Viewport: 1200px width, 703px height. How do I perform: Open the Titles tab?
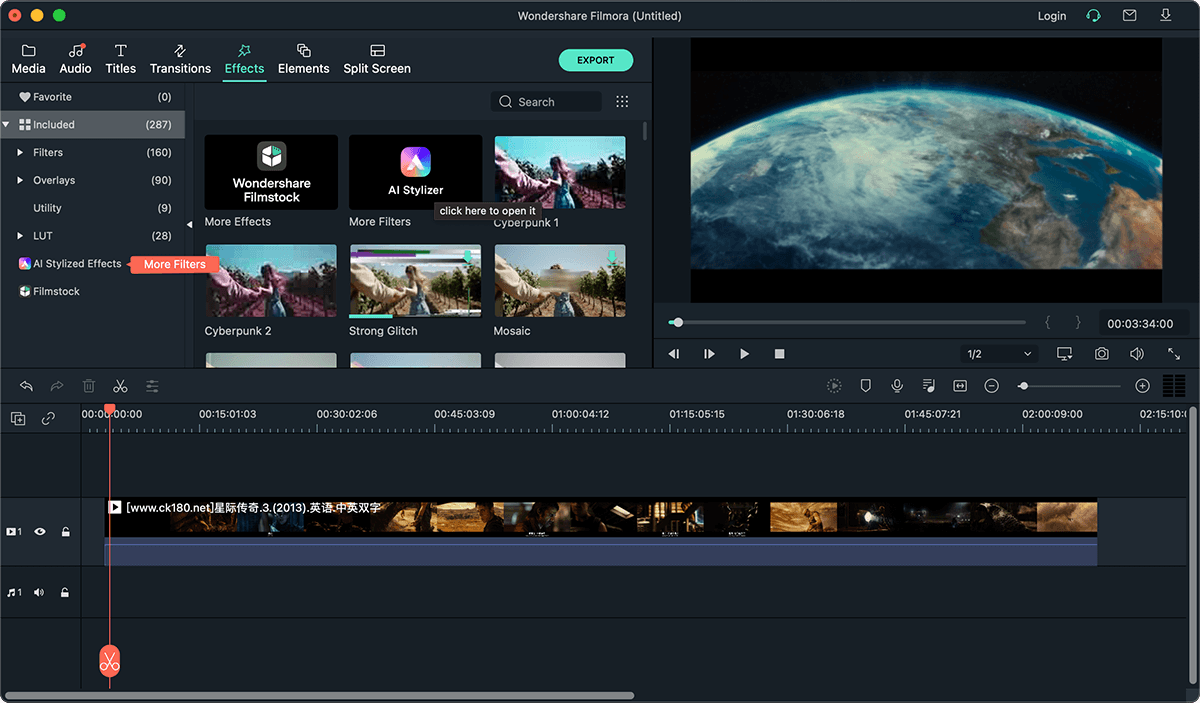(x=121, y=59)
